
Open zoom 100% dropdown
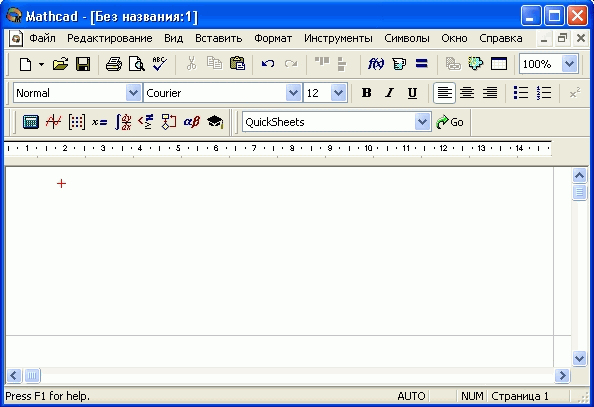point(569,64)
